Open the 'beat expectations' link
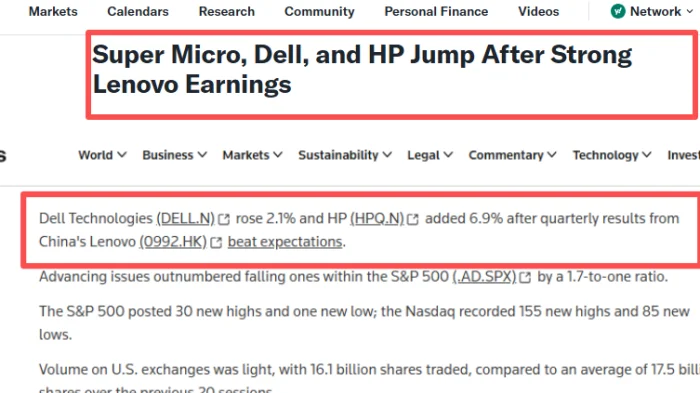700x393 pixels. coord(285,242)
